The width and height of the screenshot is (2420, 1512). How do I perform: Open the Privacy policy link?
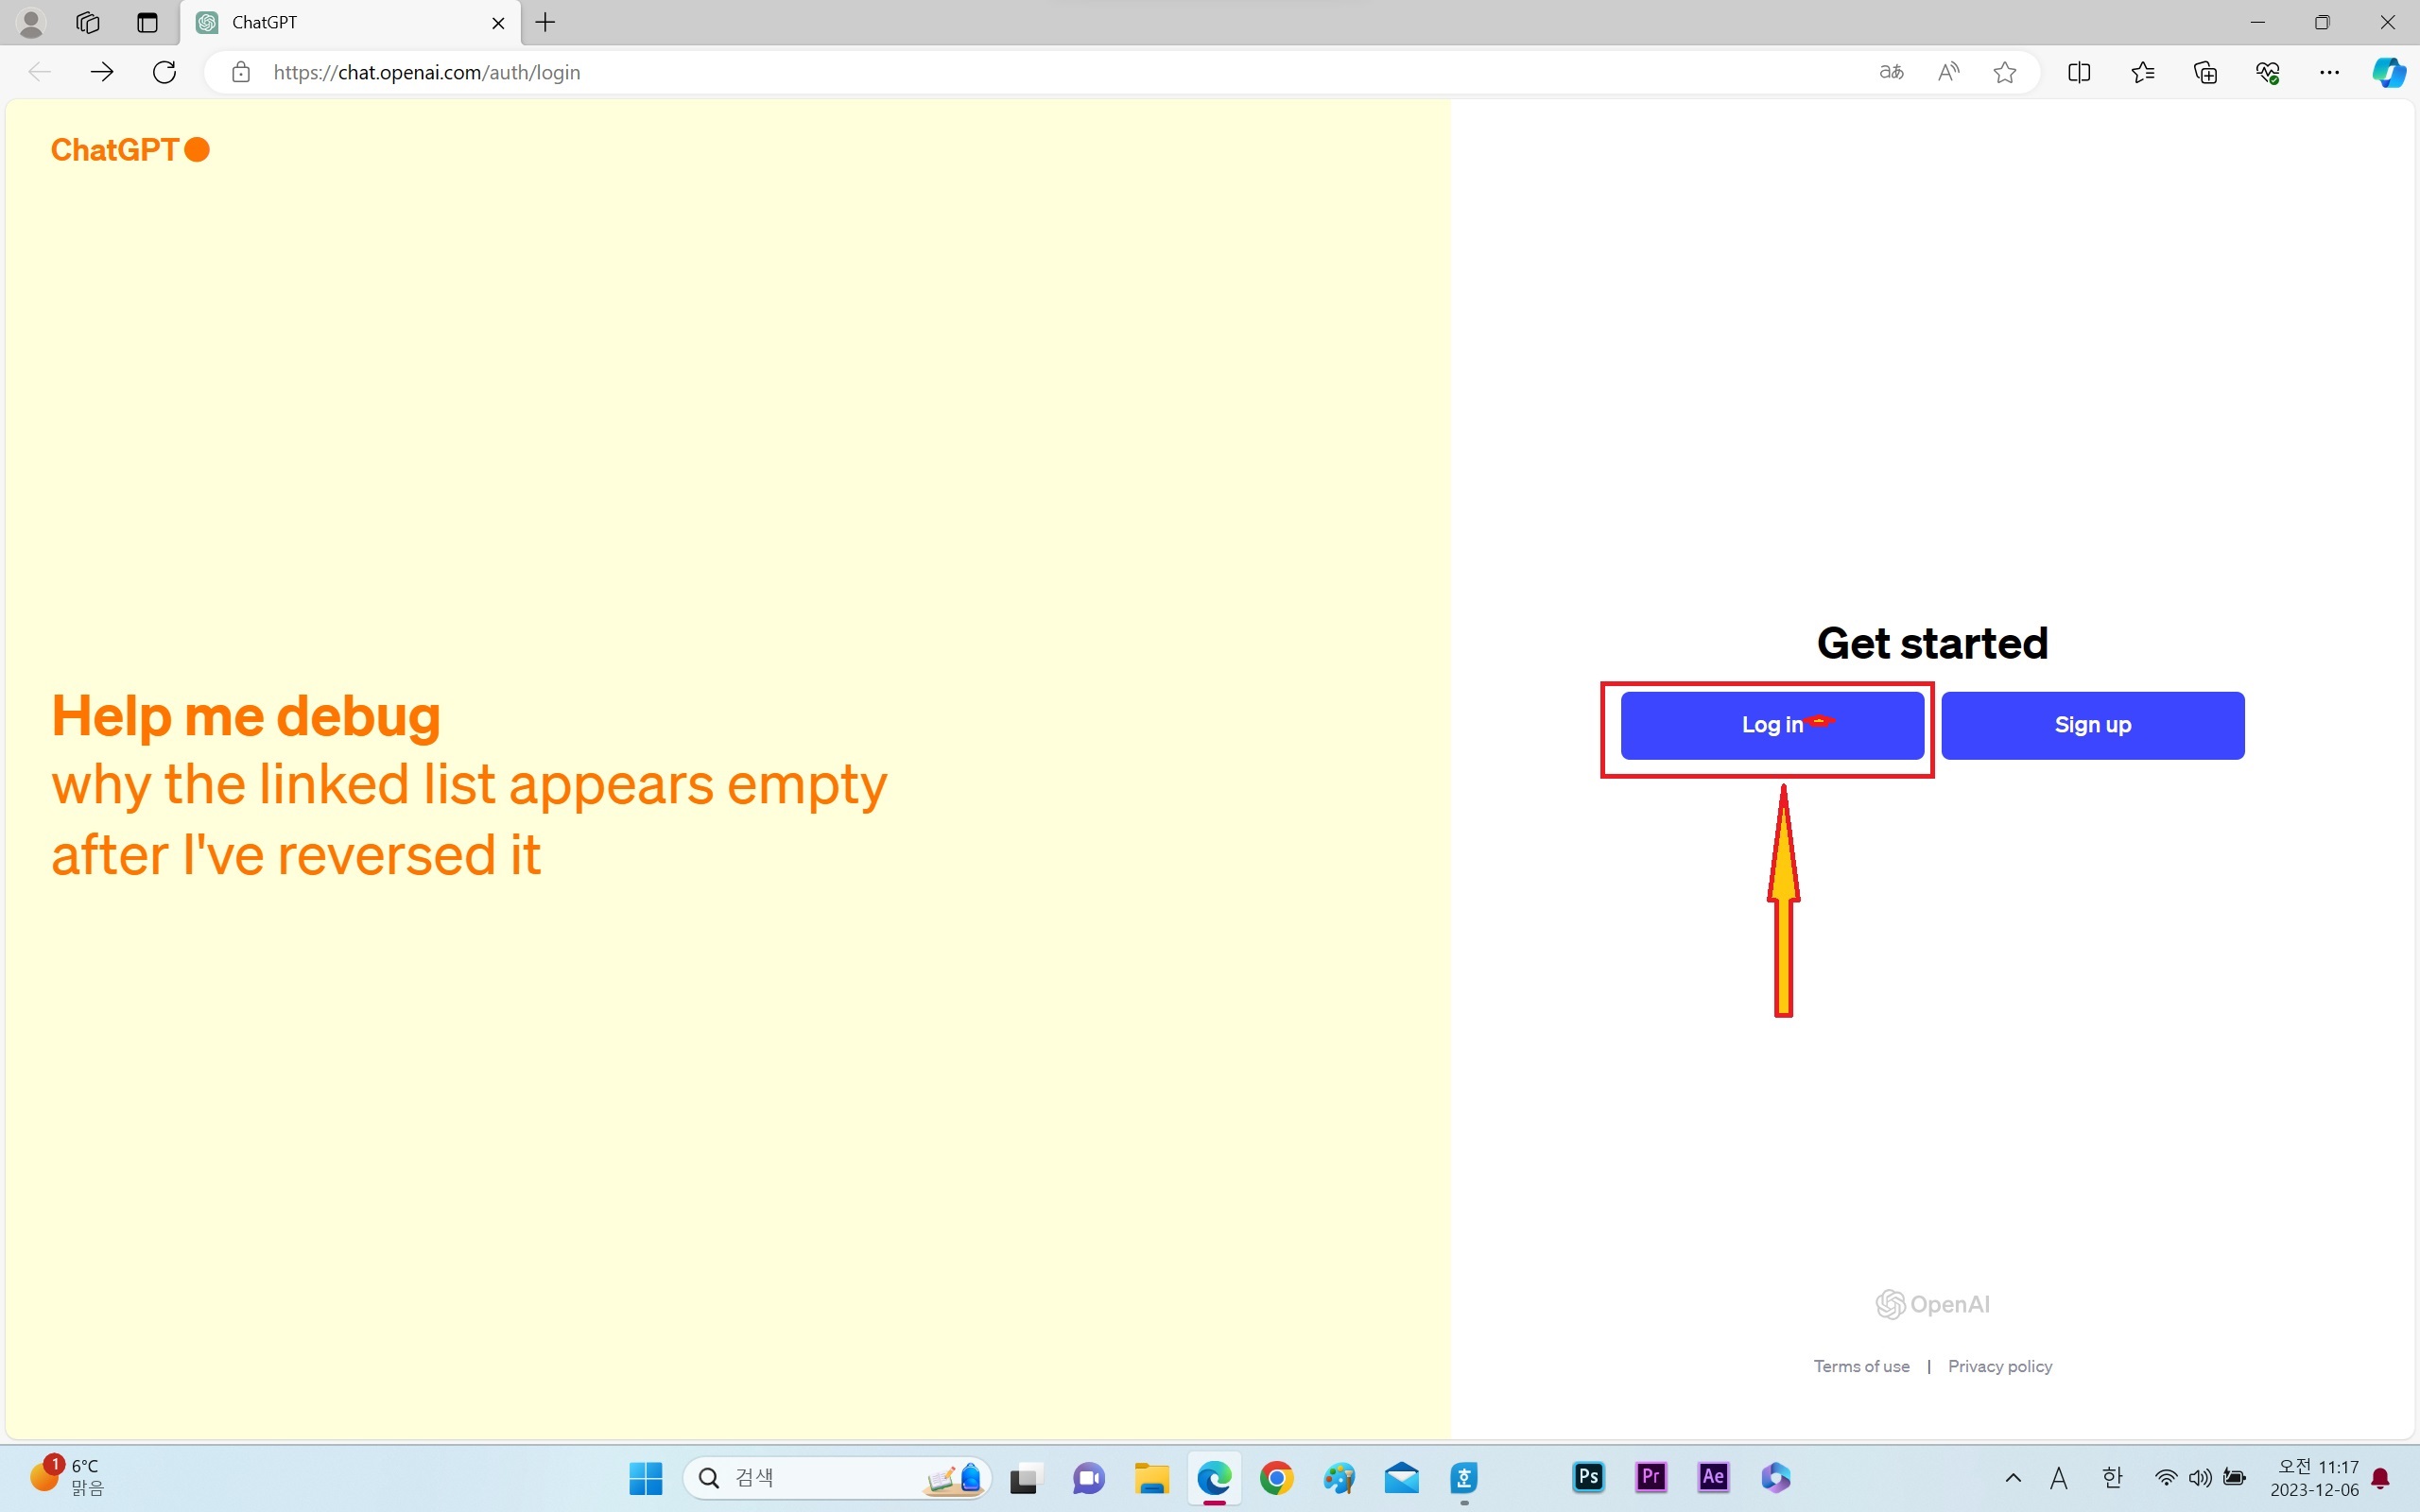point(2000,1366)
